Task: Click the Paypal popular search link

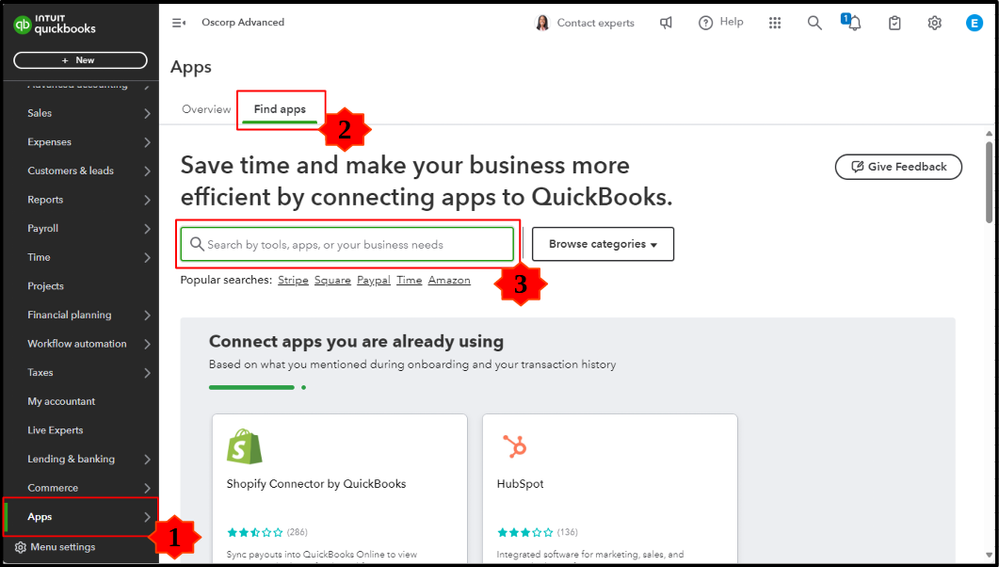Action: click(x=373, y=280)
